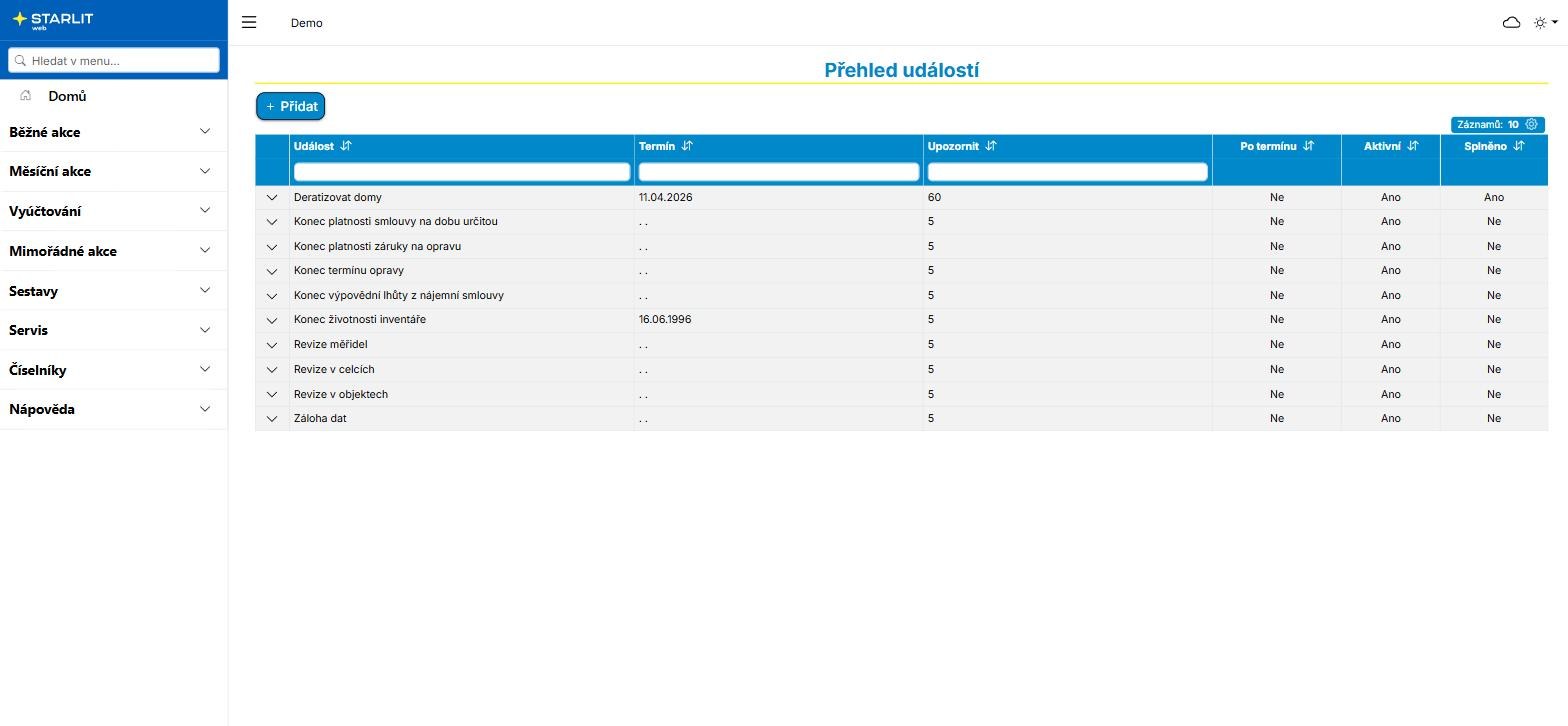1568x726 pixels.
Task: Expand the Revize měřidel row
Action: point(272,345)
